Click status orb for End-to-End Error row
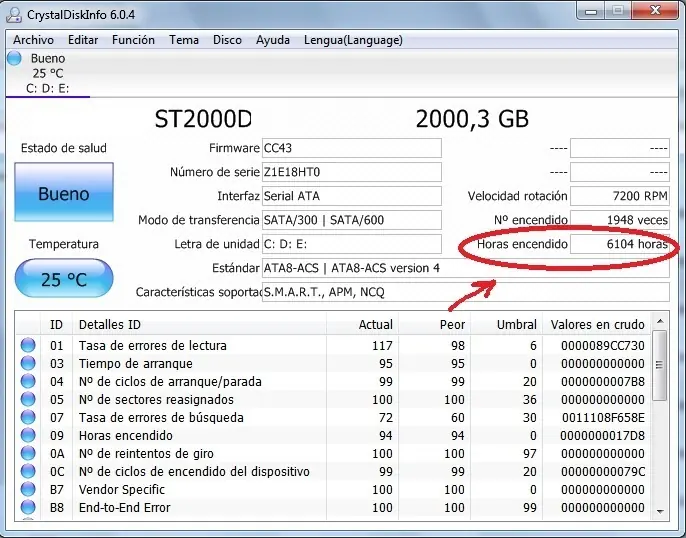 (28, 507)
